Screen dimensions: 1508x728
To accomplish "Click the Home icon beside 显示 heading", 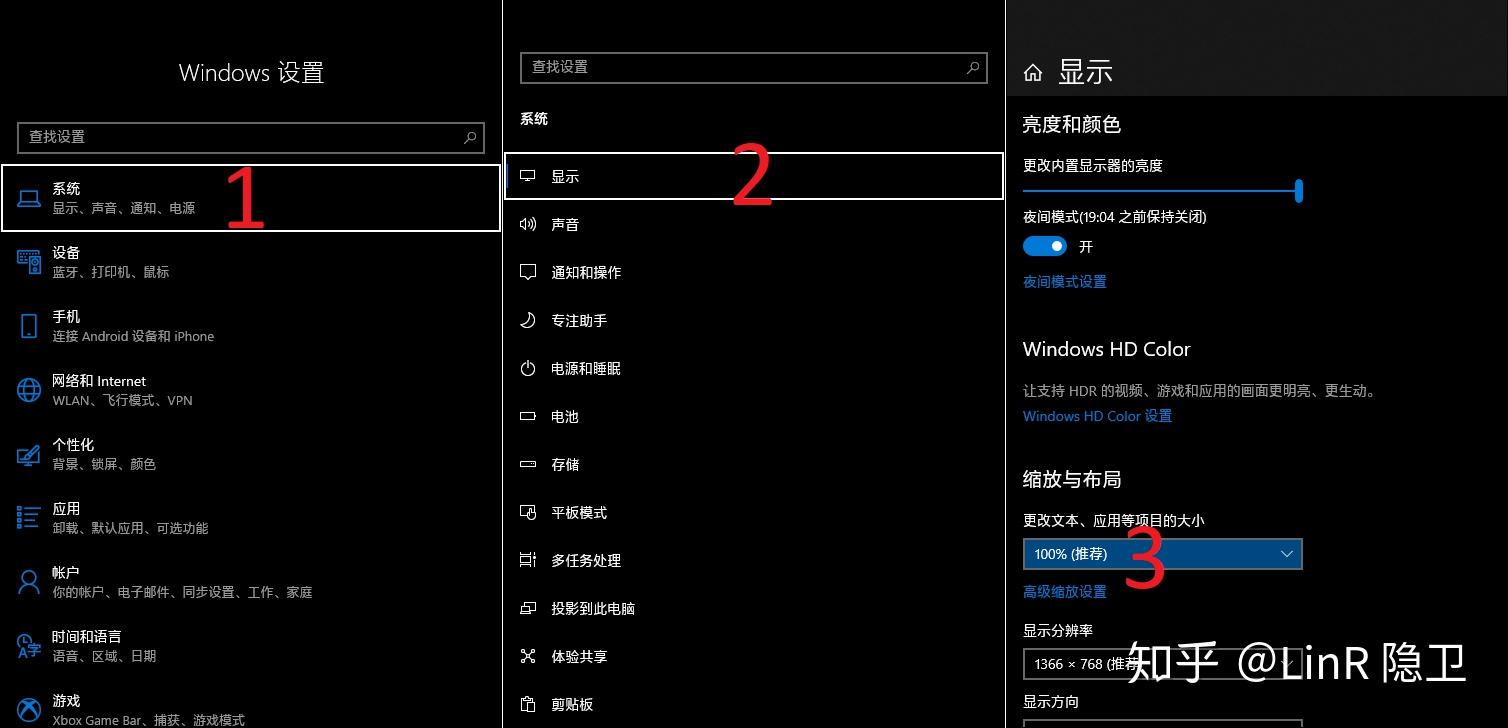I will (1034, 70).
